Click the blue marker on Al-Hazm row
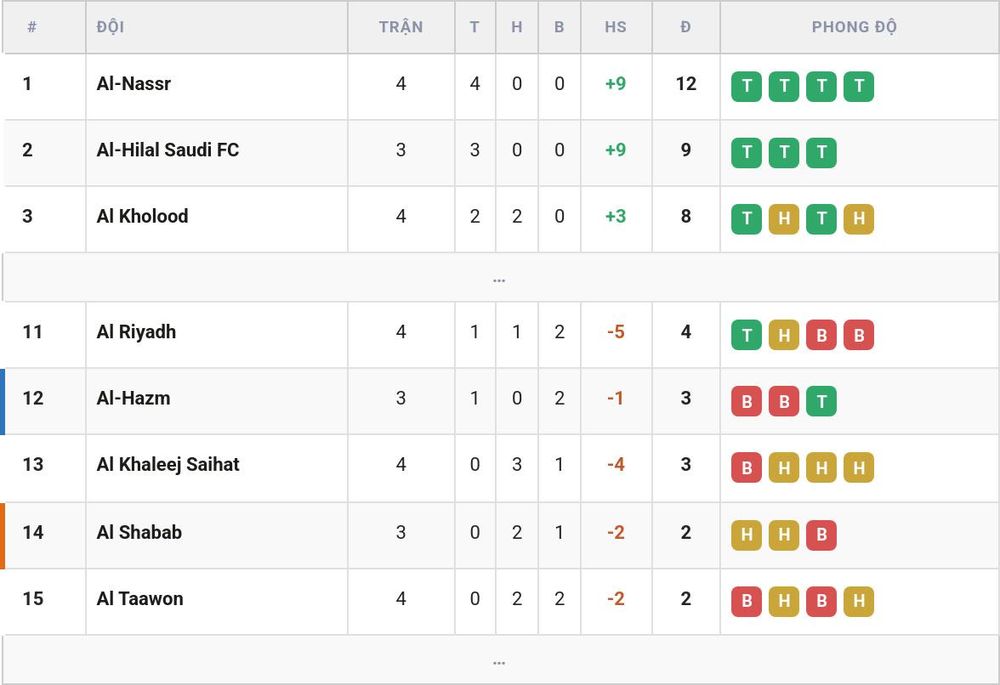This screenshot has width=1000, height=685. [3, 401]
